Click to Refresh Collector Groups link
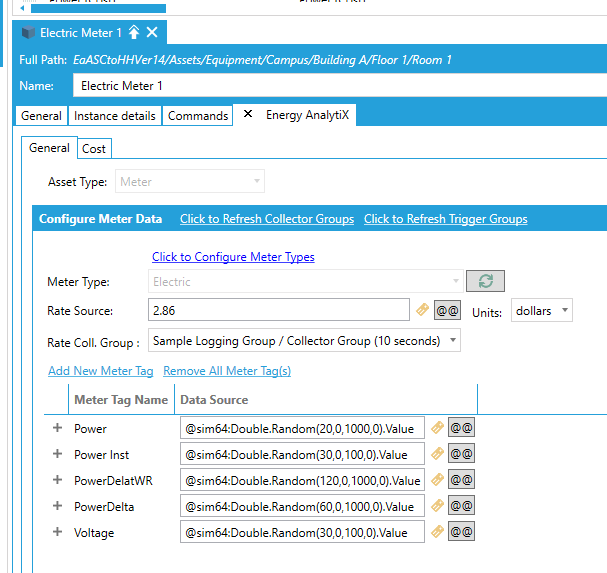 click(x=266, y=219)
